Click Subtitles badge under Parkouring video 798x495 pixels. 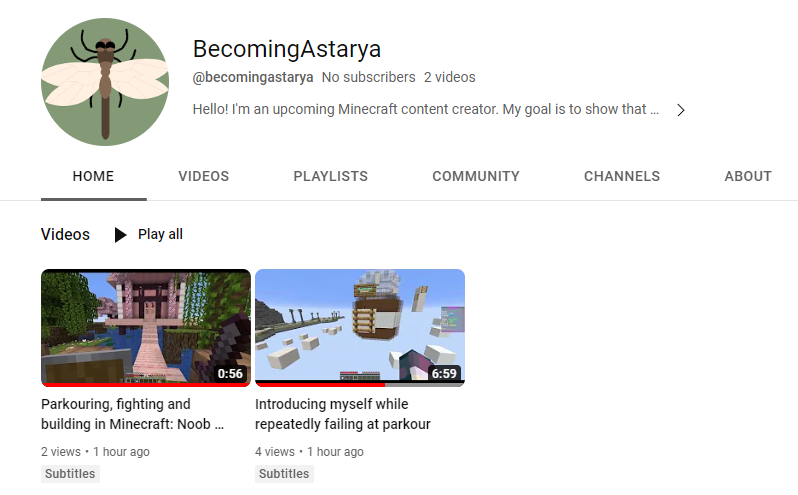click(70, 474)
